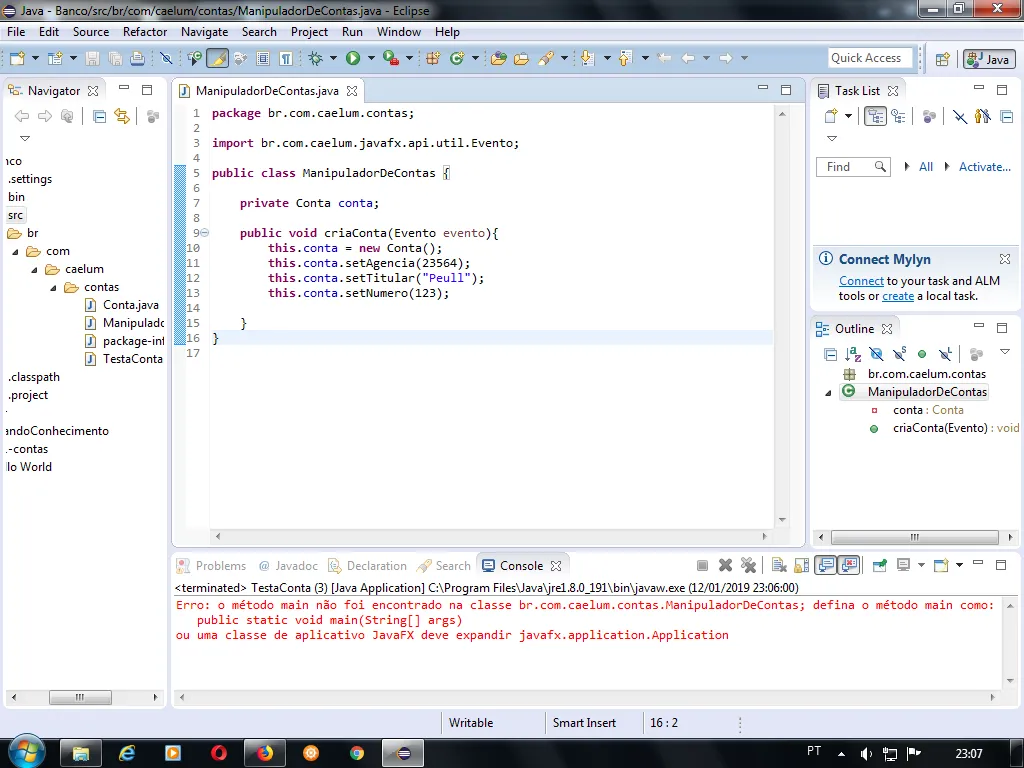Collapse all in Navigator panel
Viewport: 1024px width, 768px height.
(x=99, y=117)
